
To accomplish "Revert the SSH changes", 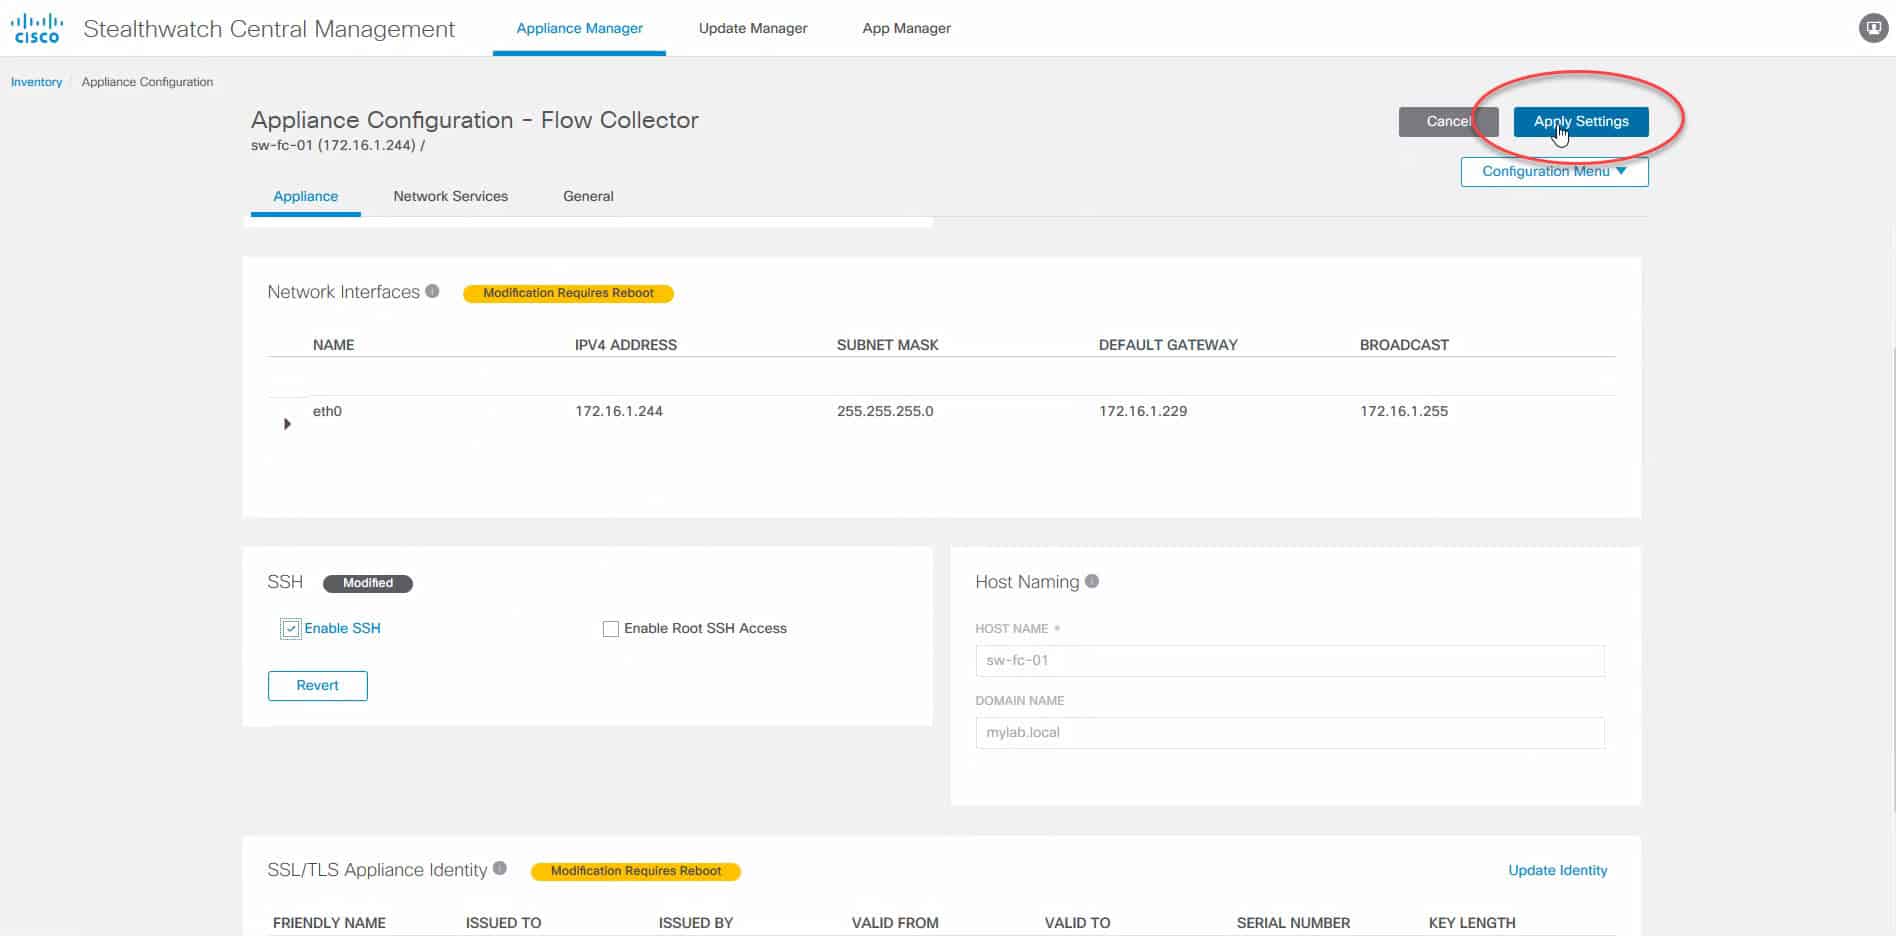I will point(317,685).
